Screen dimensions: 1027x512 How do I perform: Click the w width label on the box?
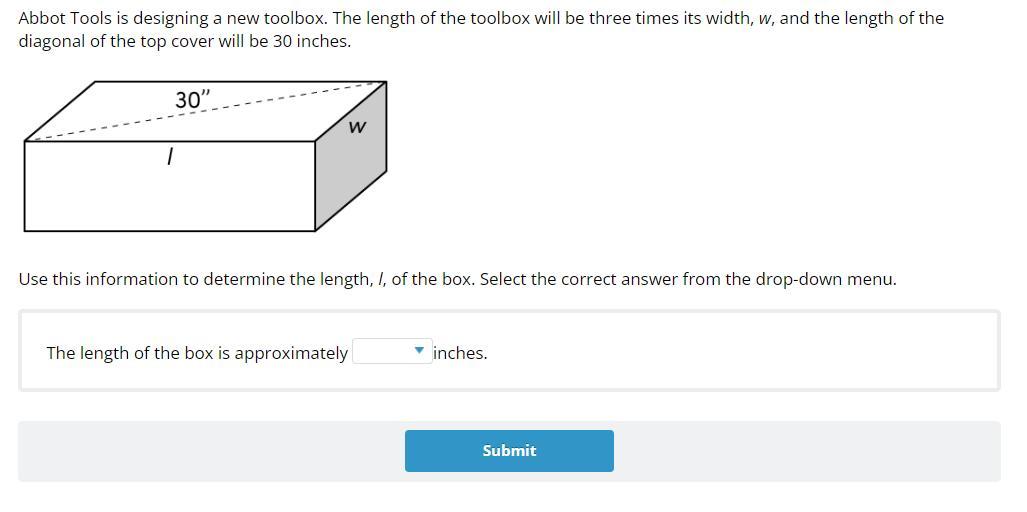[356, 126]
